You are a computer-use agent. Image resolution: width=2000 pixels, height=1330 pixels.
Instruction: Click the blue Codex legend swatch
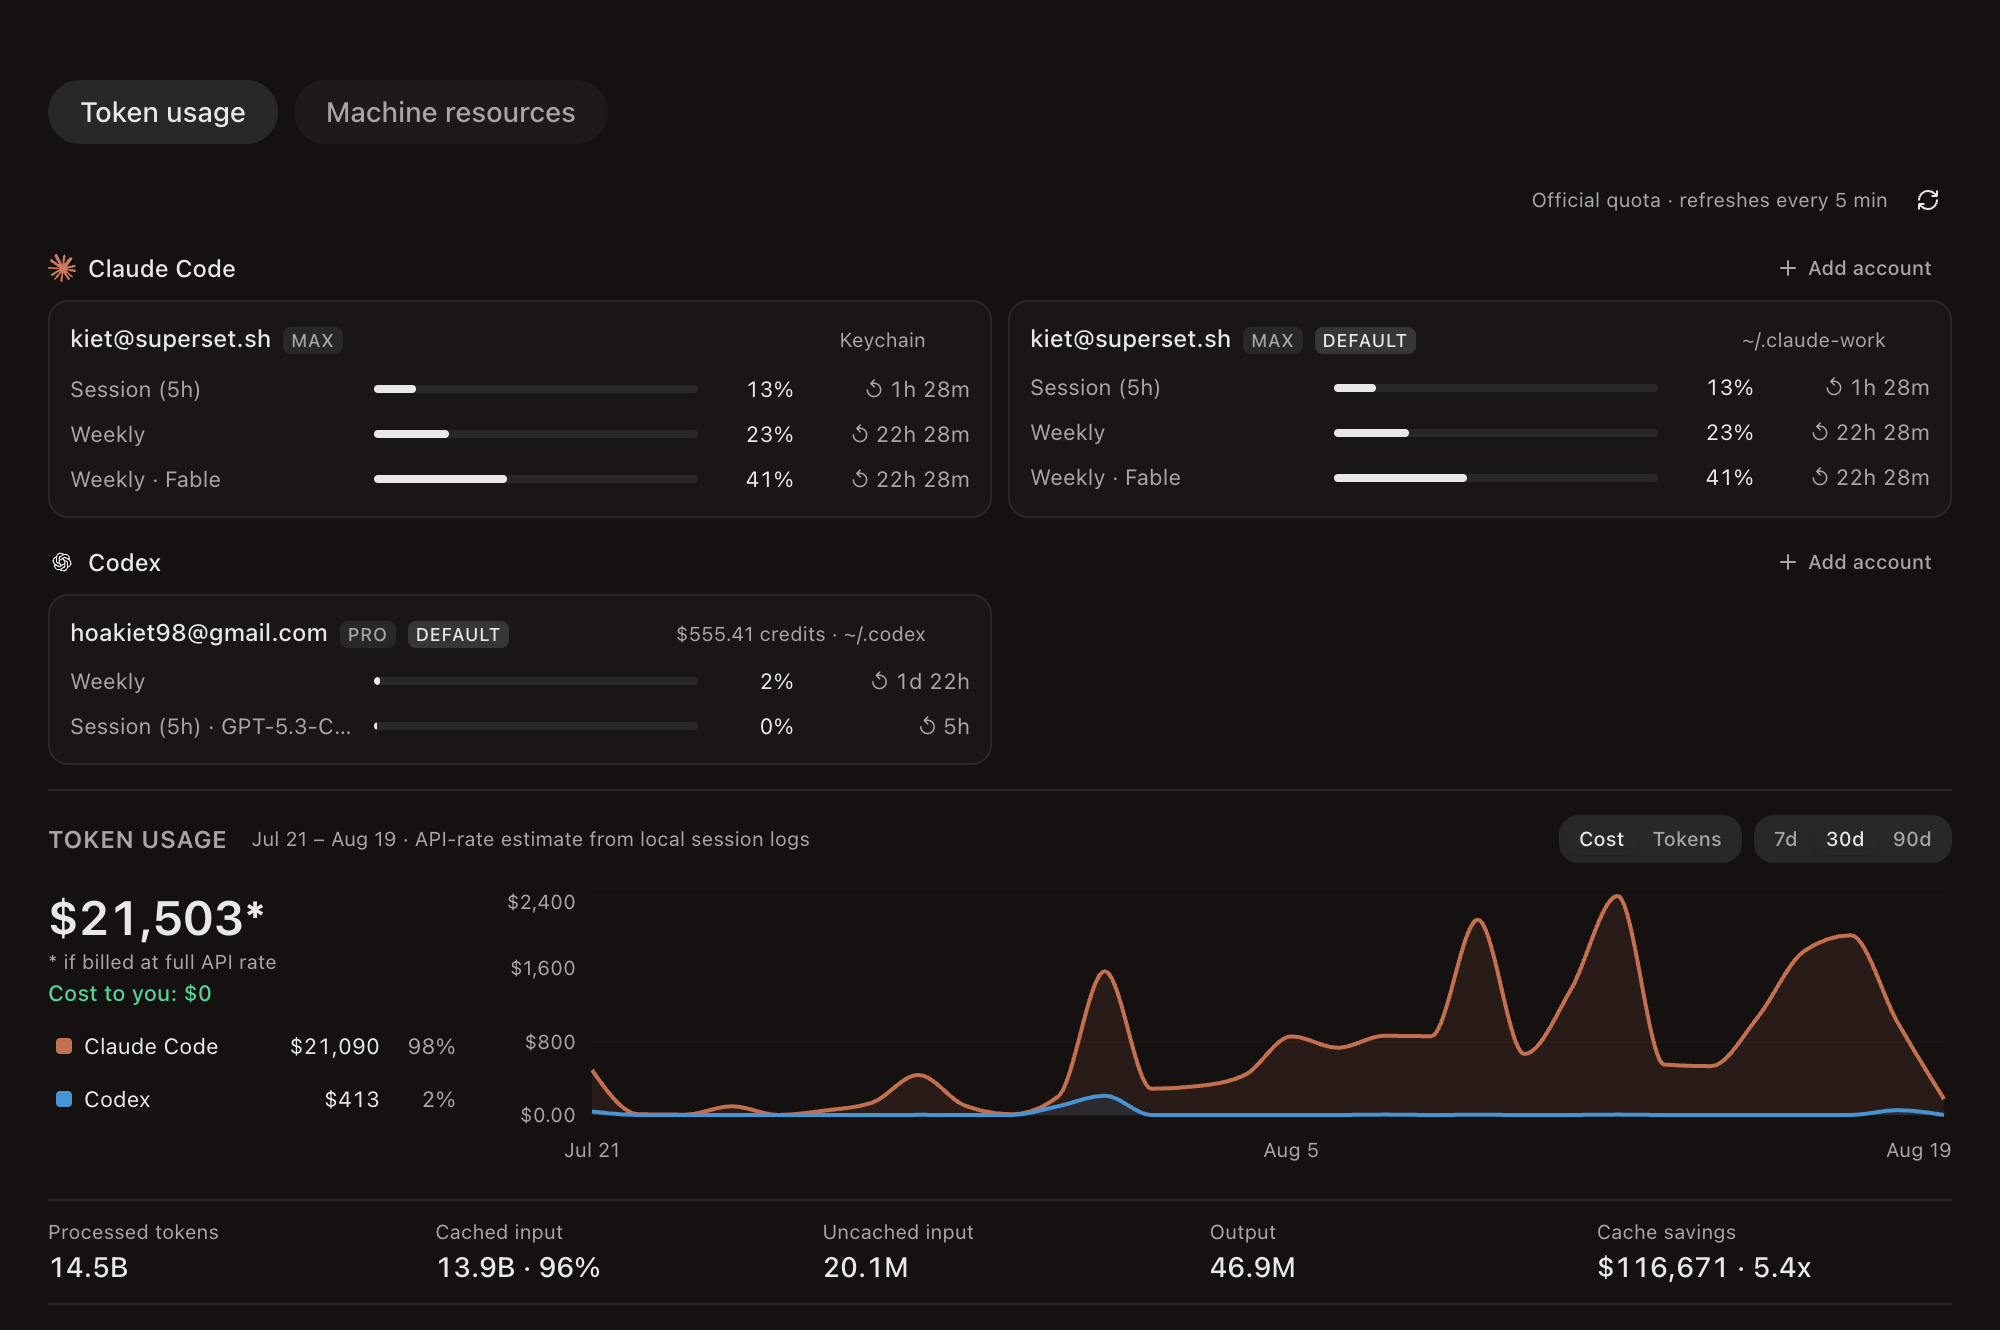[64, 1099]
